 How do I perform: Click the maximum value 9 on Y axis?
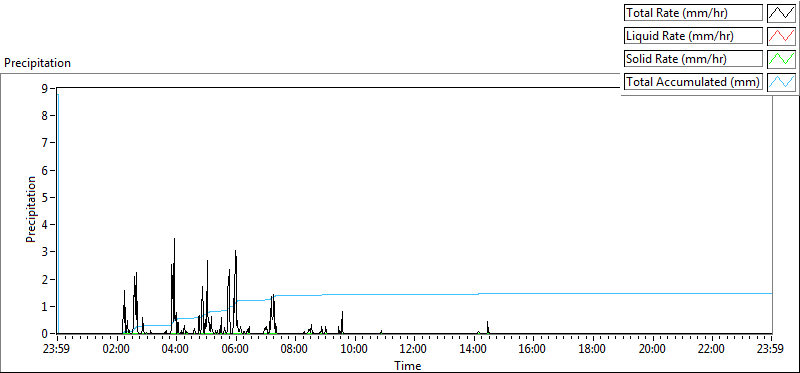[x=45, y=88]
